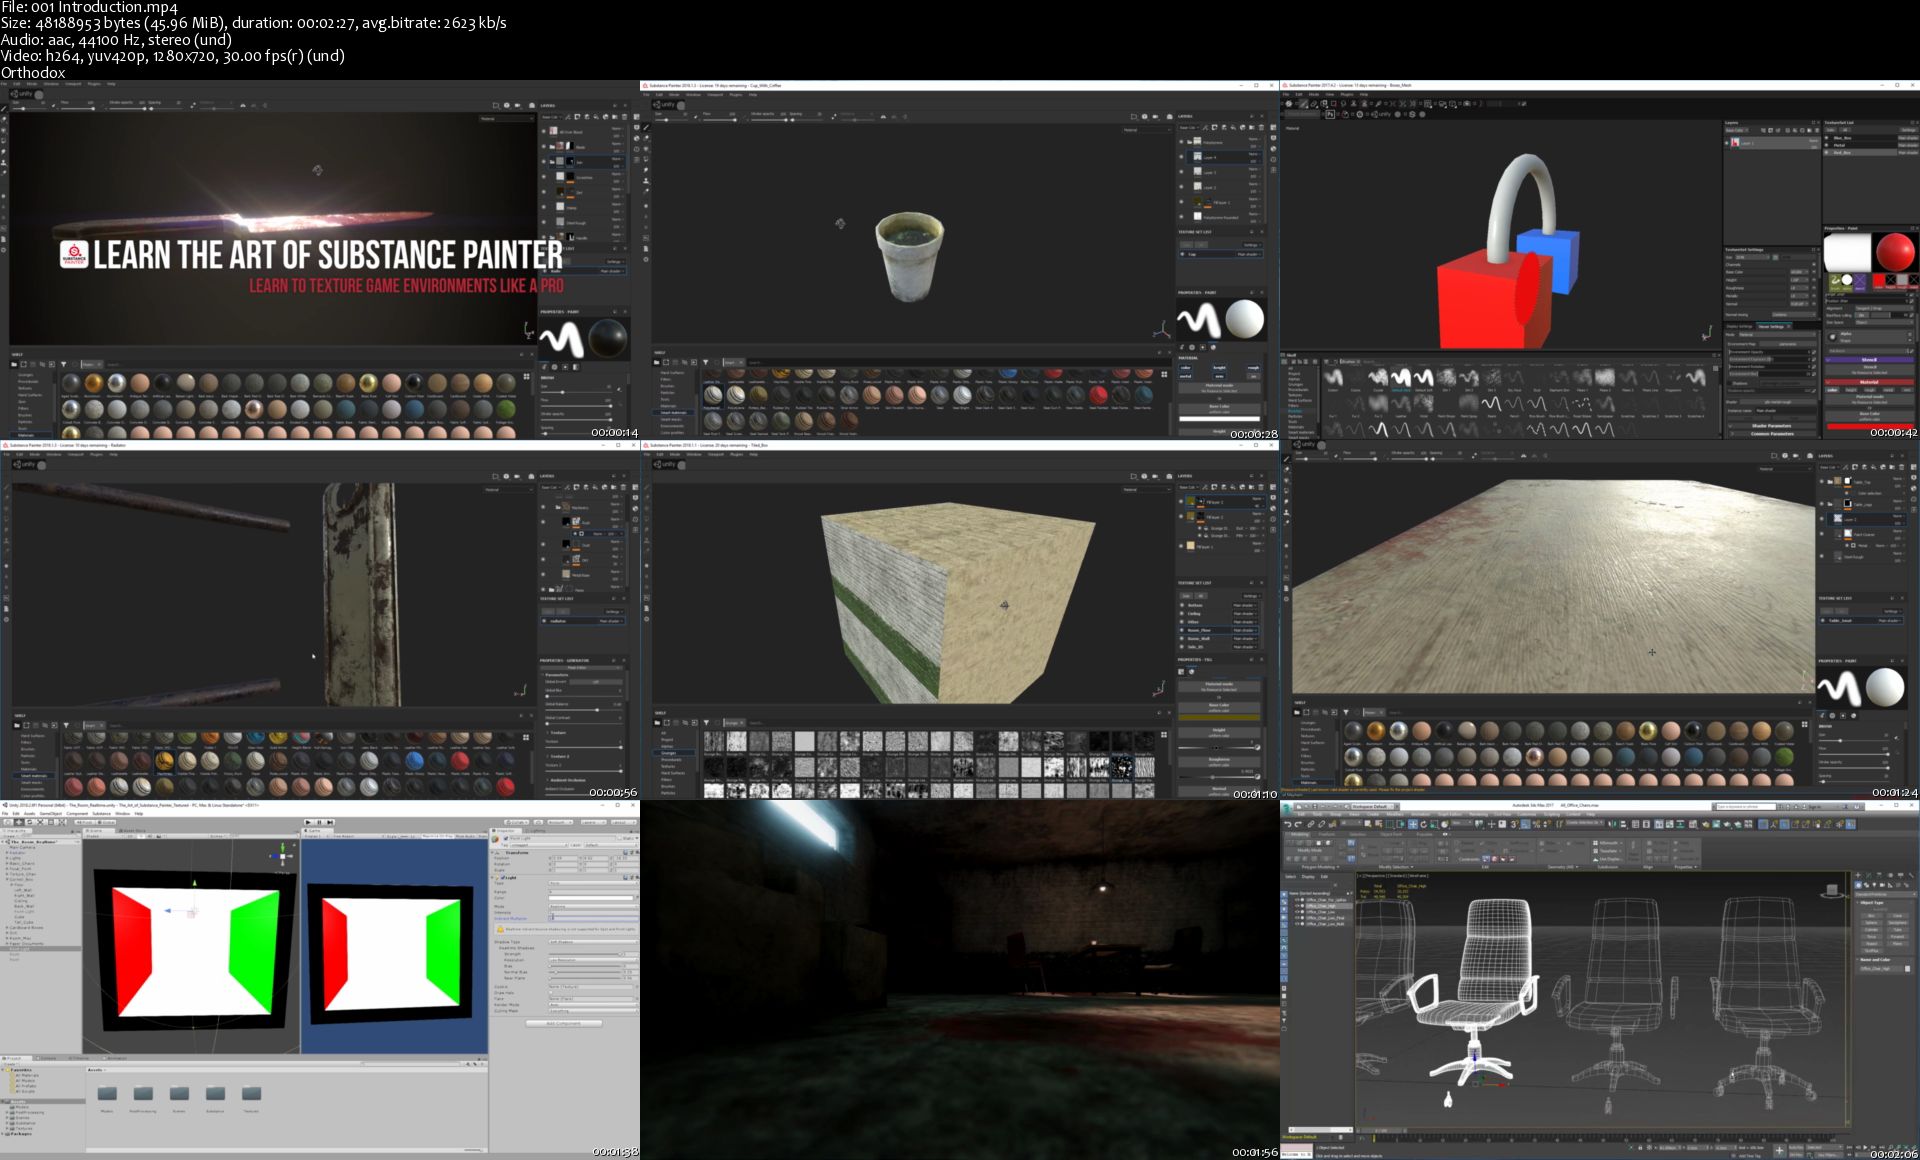Expand Cardboard Boxes in Unity Hierarchy
Image resolution: width=1920 pixels, height=1160 pixels.
point(7,927)
